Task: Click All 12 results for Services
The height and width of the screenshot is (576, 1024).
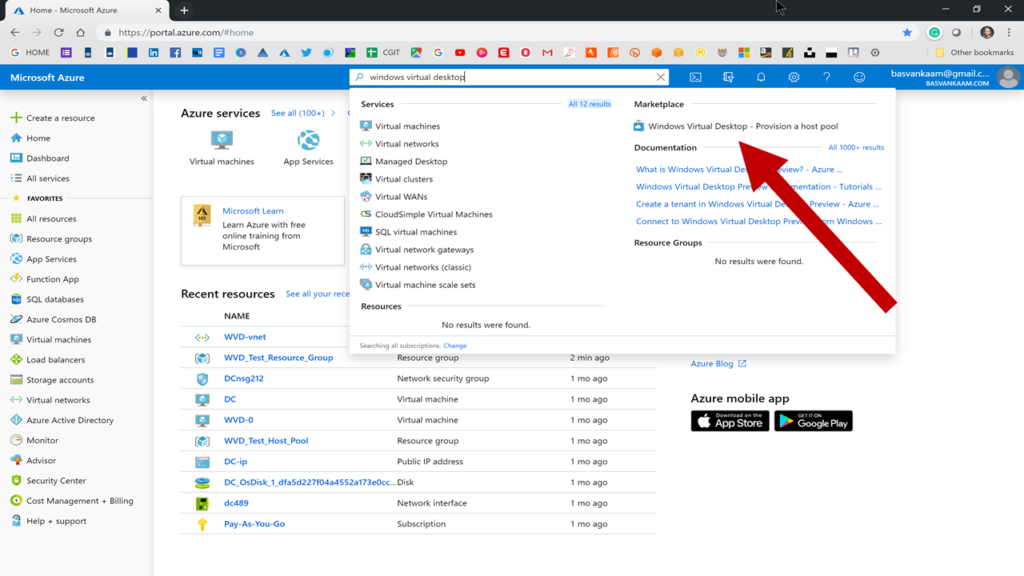Action: [590, 104]
